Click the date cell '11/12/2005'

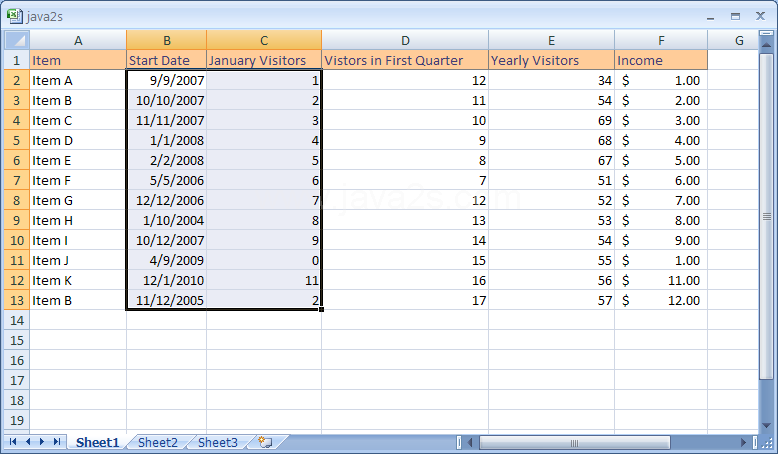pyautogui.click(x=167, y=300)
